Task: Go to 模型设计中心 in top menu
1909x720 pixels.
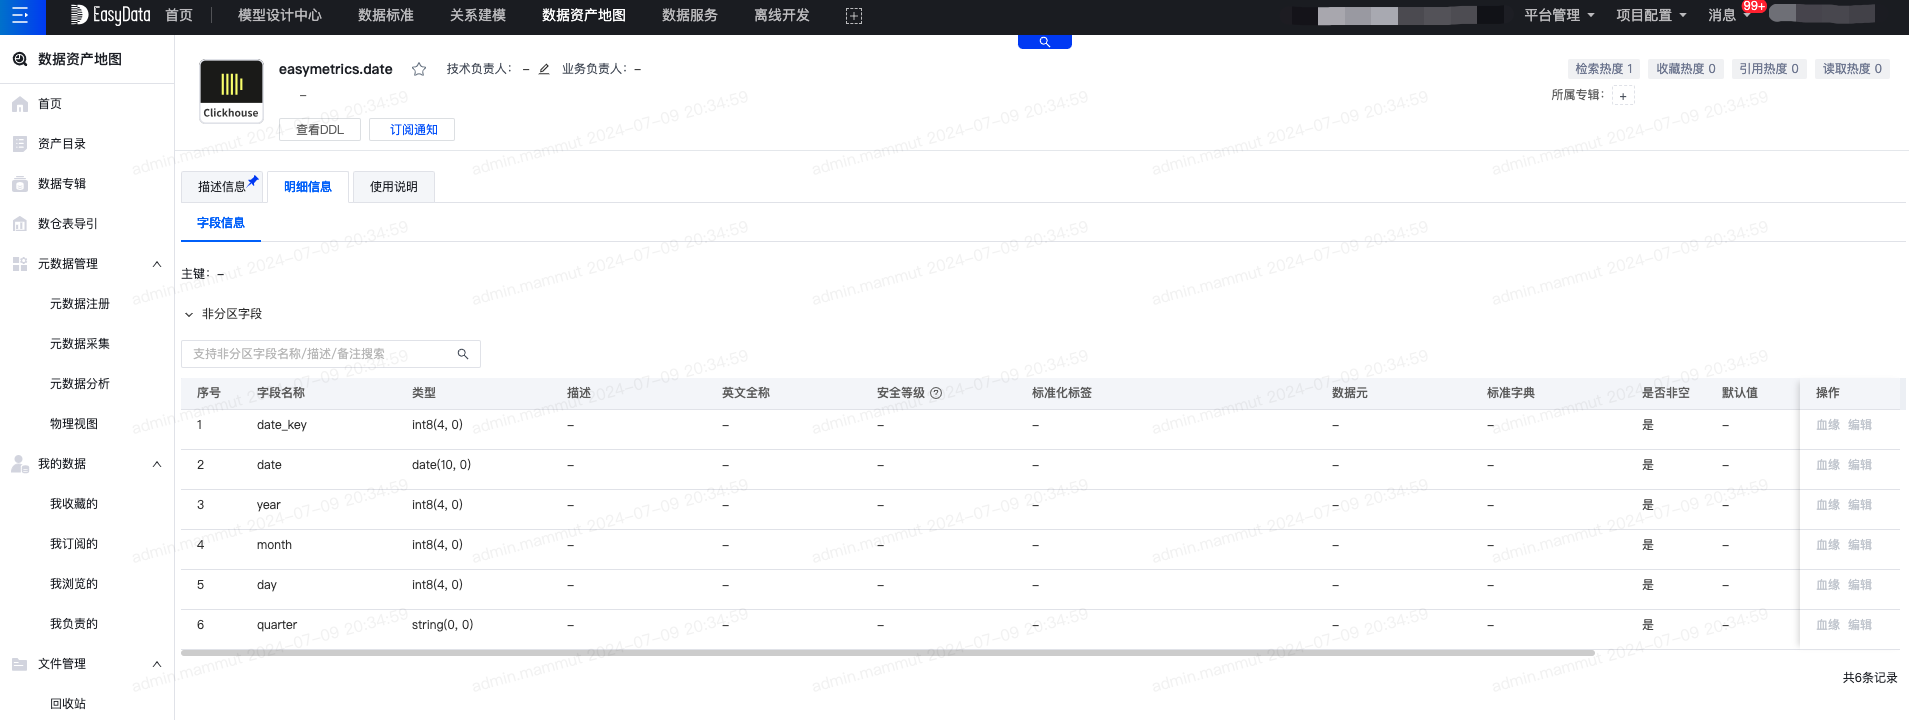Action: pos(280,15)
